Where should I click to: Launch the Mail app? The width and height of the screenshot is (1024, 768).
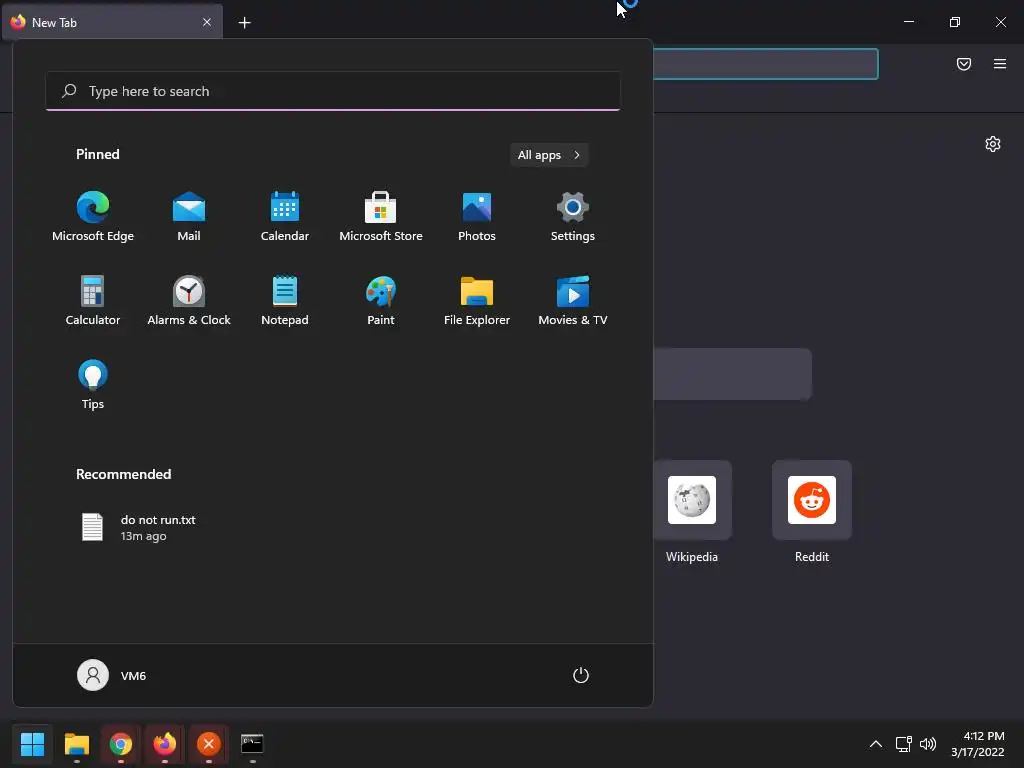tap(189, 217)
